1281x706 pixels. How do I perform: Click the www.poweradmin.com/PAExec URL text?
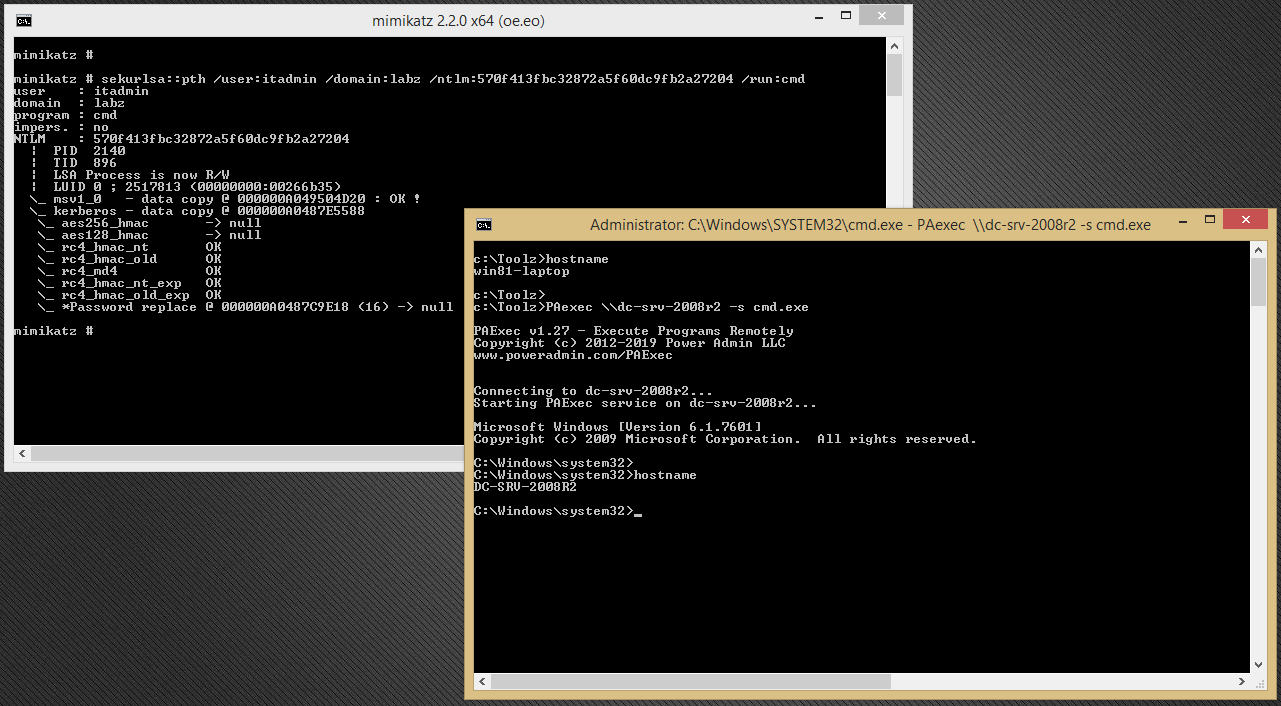point(573,355)
